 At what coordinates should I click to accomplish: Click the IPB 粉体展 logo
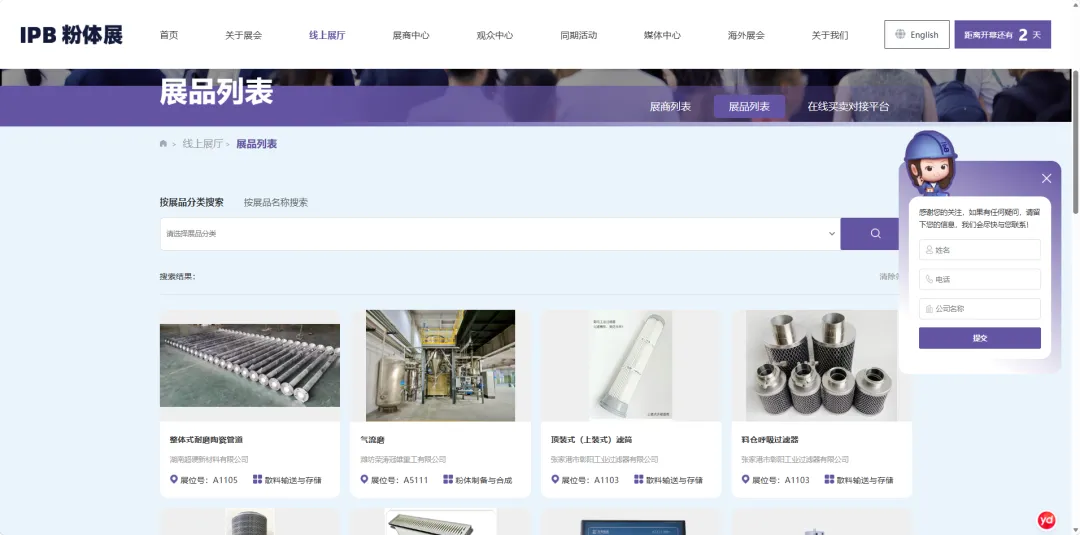click(x=72, y=35)
